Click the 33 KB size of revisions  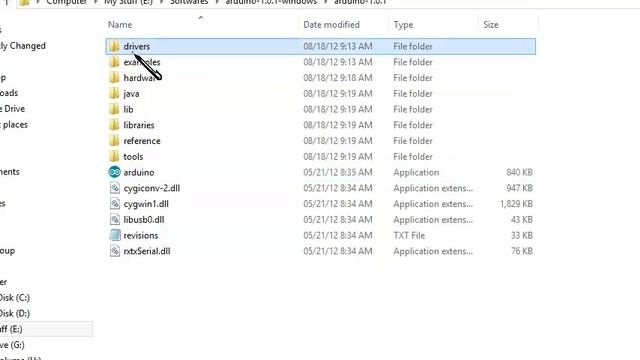[x=522, y=235]
